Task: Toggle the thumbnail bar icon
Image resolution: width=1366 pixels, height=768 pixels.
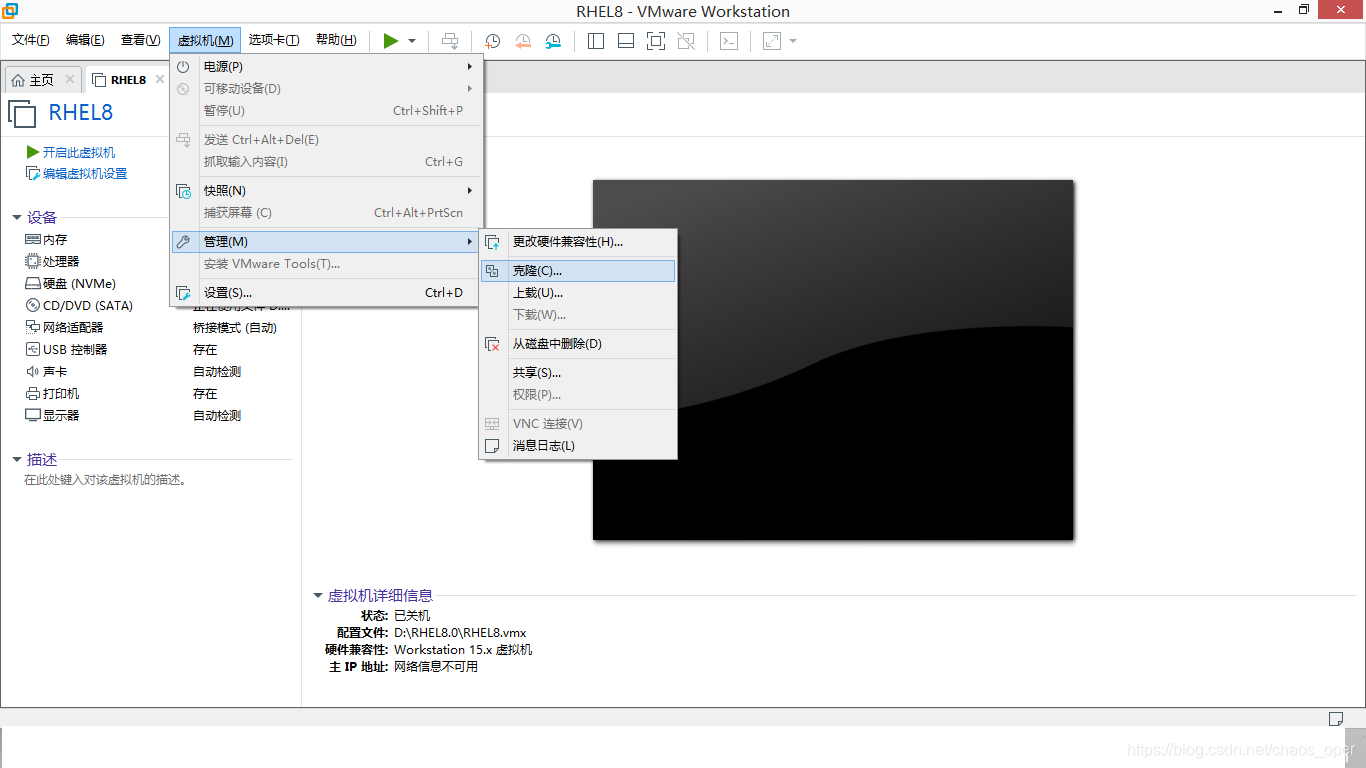Action: [626, 41]
